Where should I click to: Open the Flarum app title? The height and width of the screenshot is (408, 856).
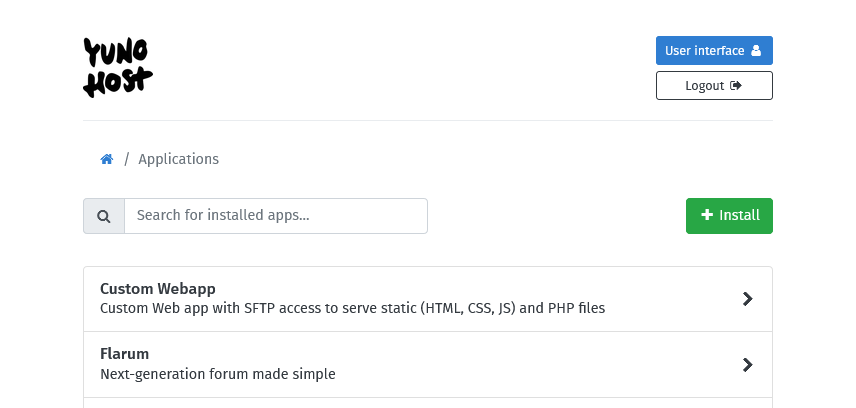[x=124, y=354]
